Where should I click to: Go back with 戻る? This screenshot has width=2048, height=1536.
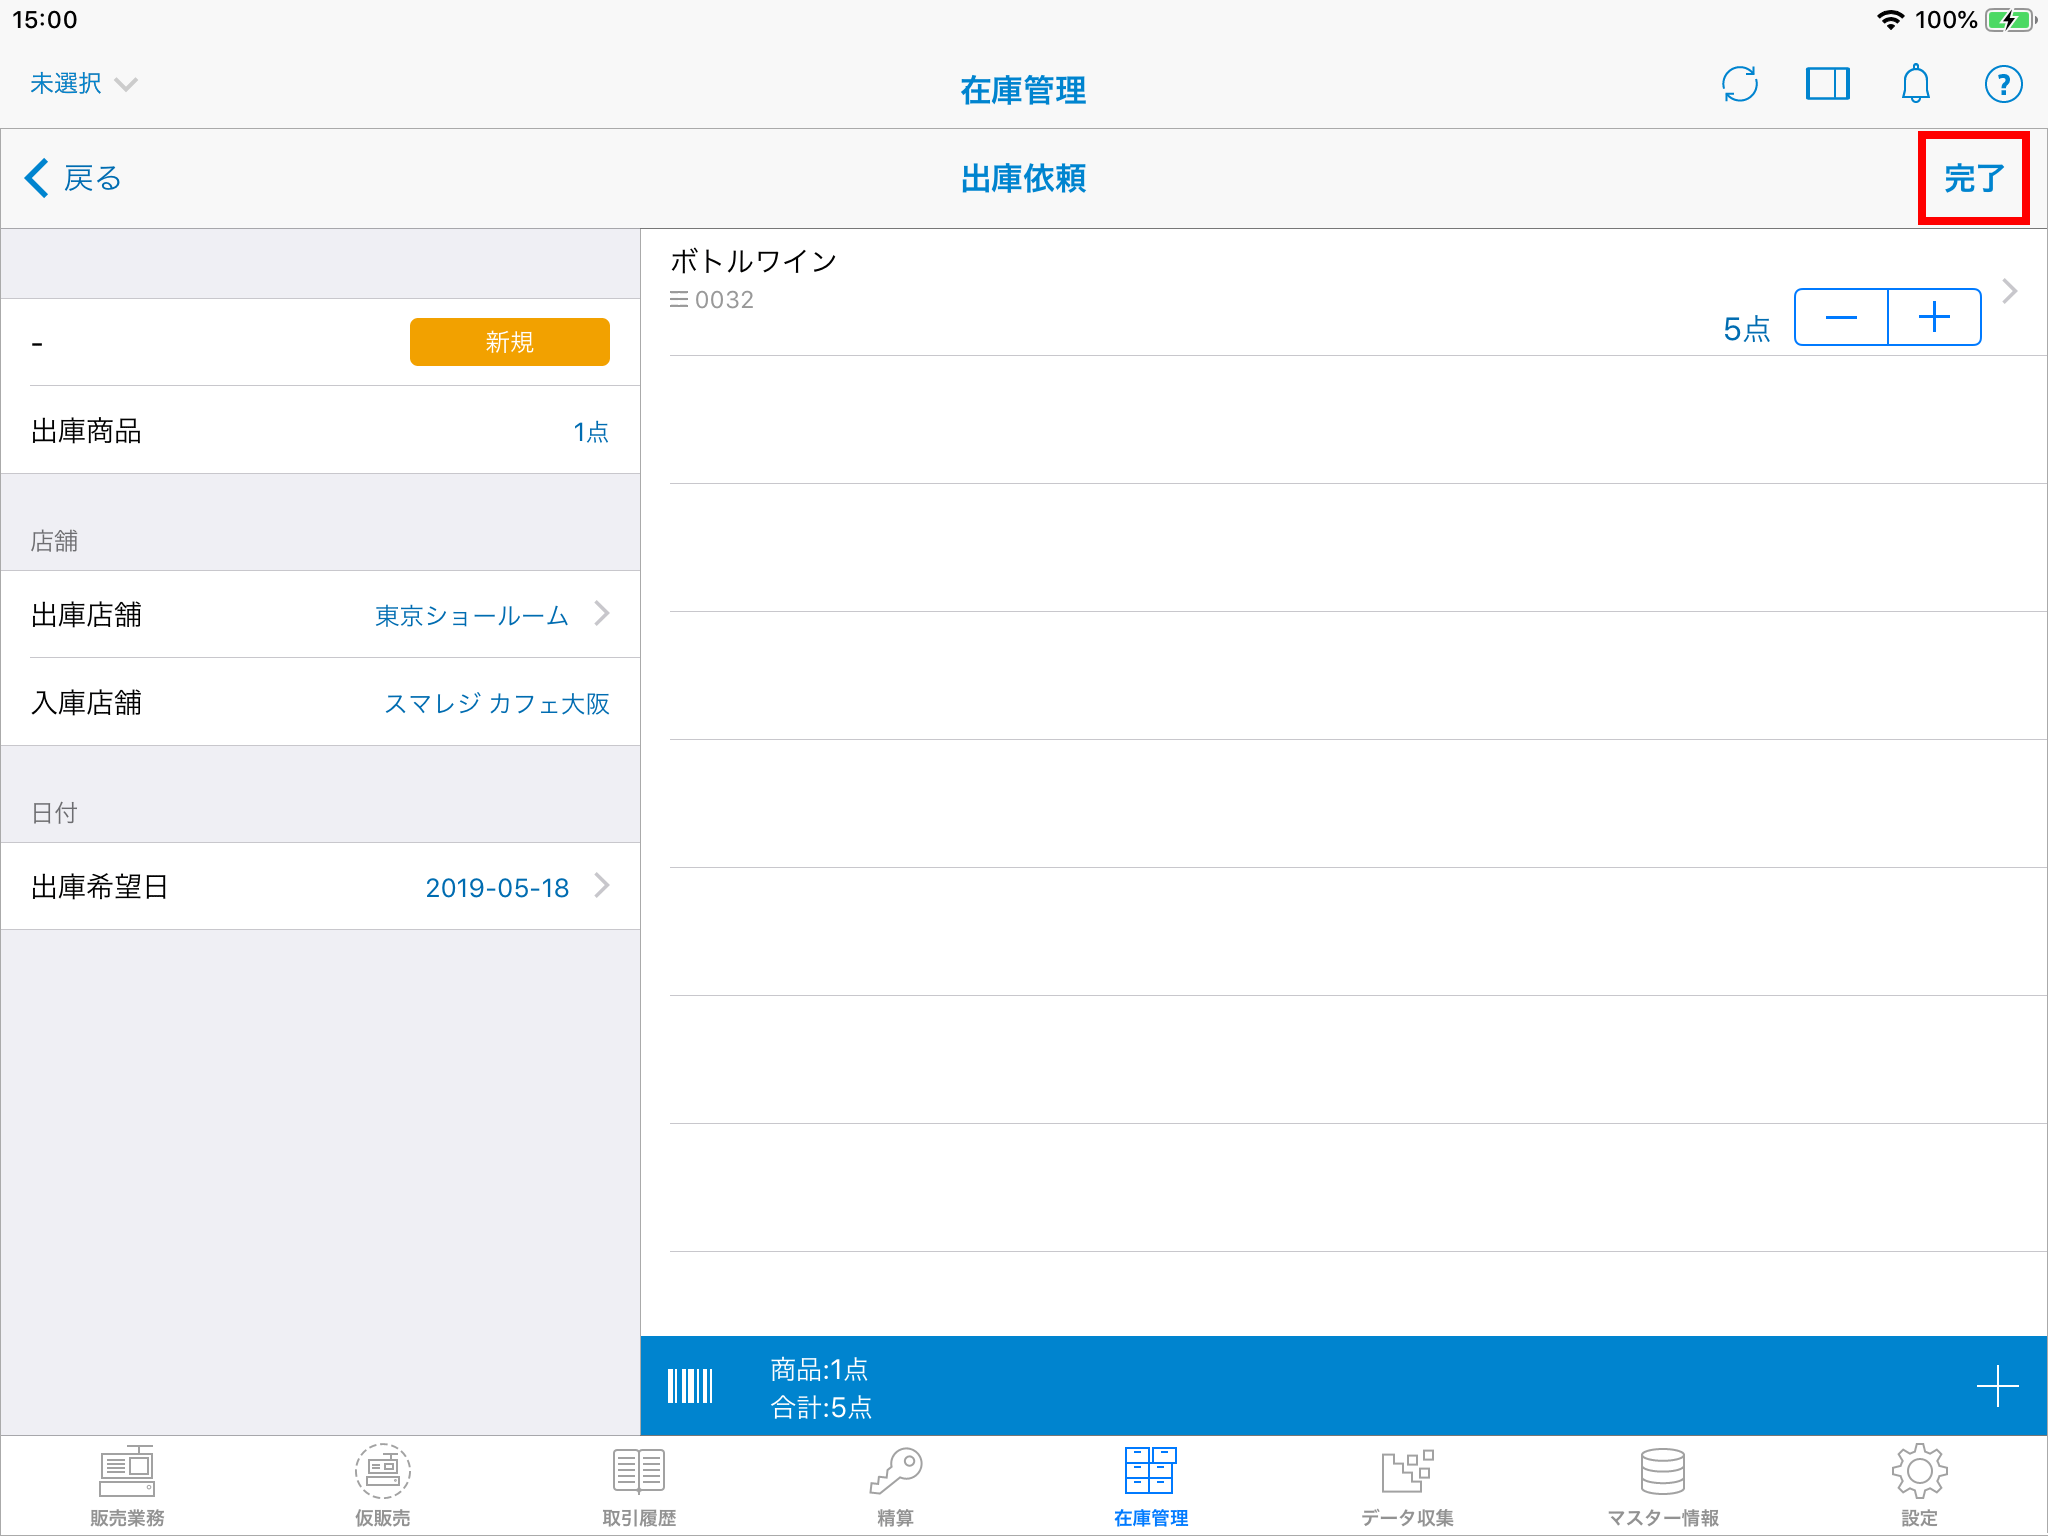tap(73, 179)
